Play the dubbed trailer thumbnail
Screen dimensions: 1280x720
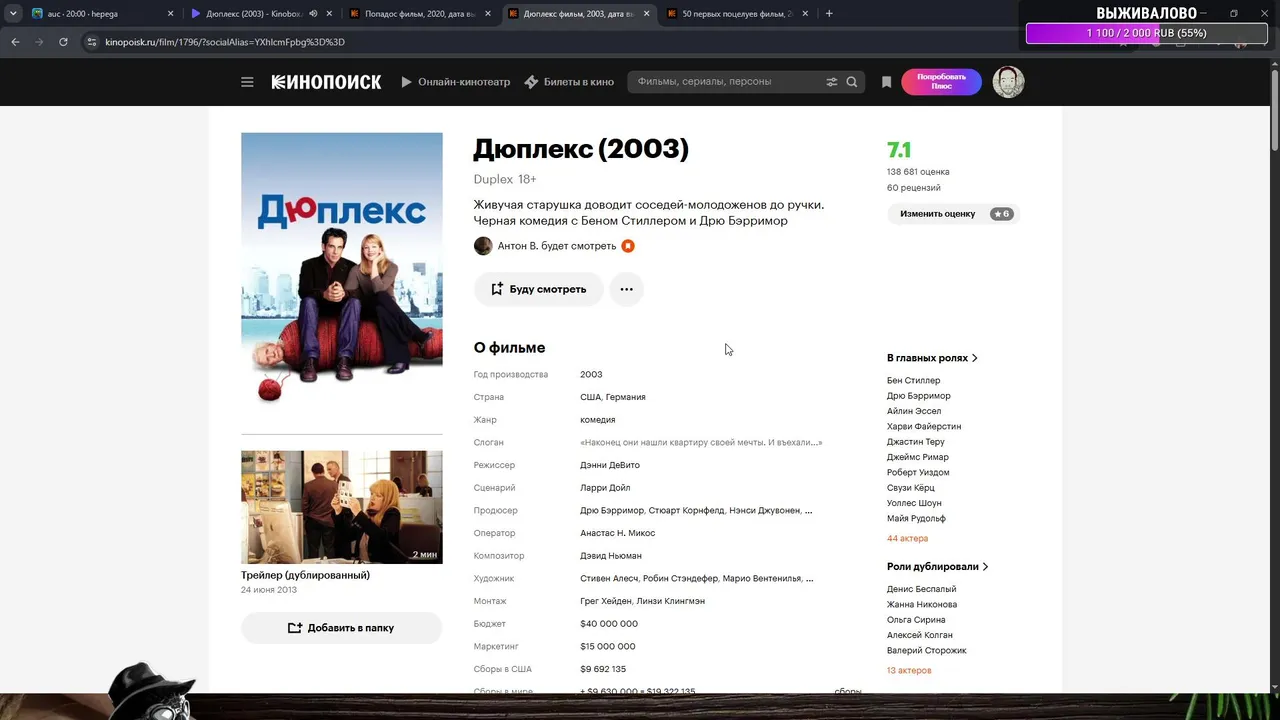click(x=341, y=507)
